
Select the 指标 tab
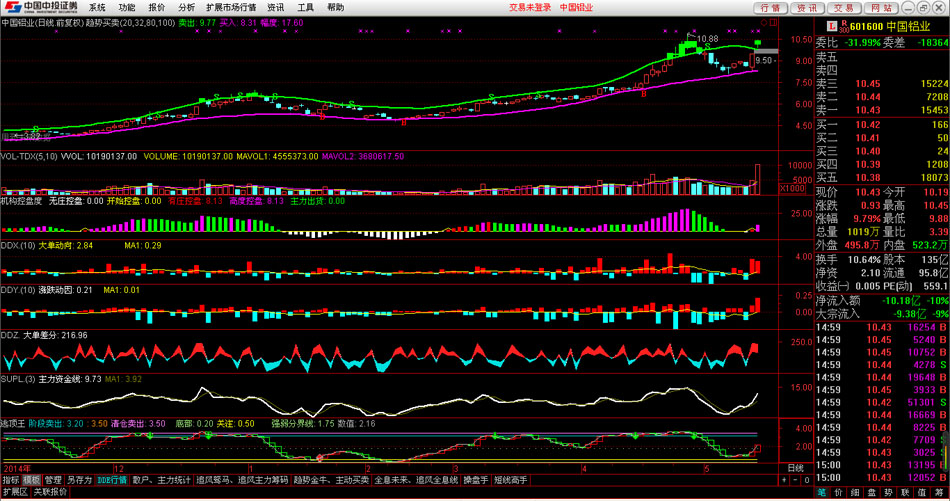coord(11,480)
